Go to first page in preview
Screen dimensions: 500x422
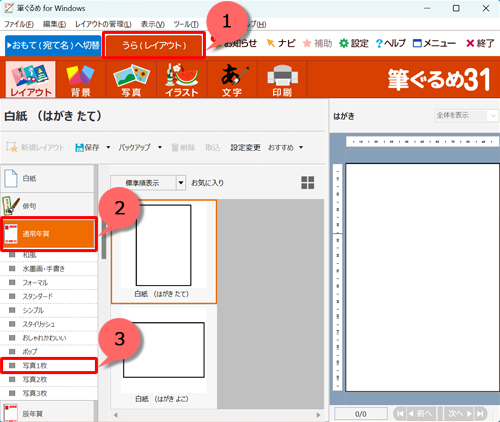coord(400,414)
